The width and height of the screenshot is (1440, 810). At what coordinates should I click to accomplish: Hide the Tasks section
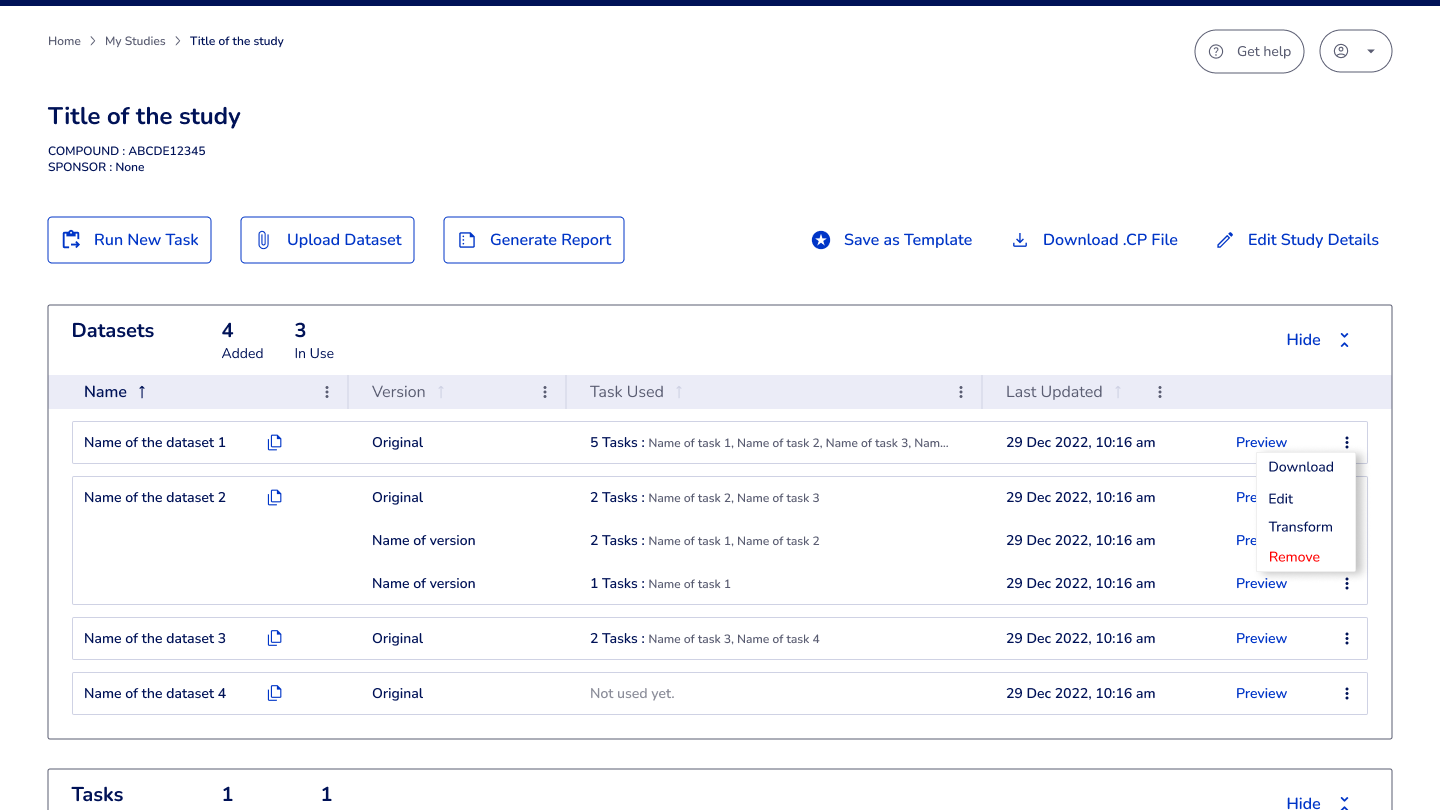point(1318,802)
